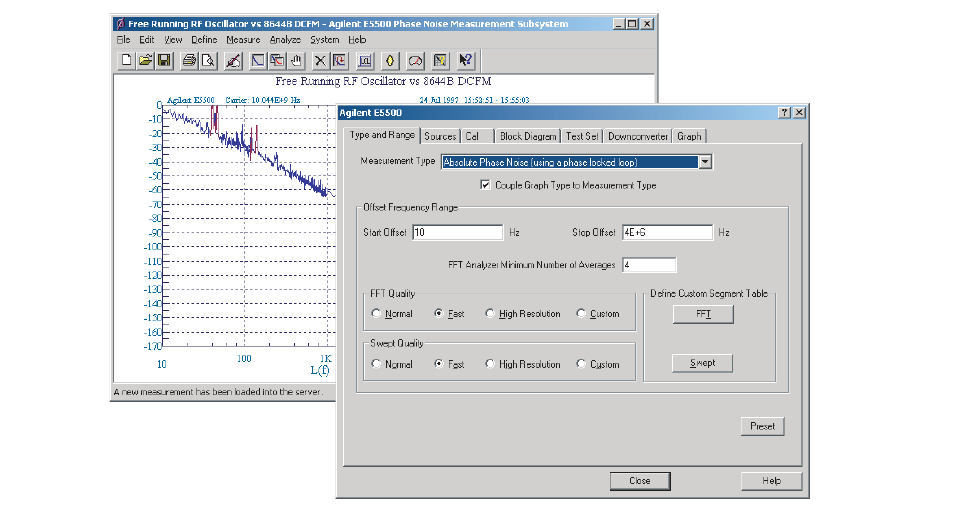
Task: Click the context help arrow icon
Action: coord(465,60)
